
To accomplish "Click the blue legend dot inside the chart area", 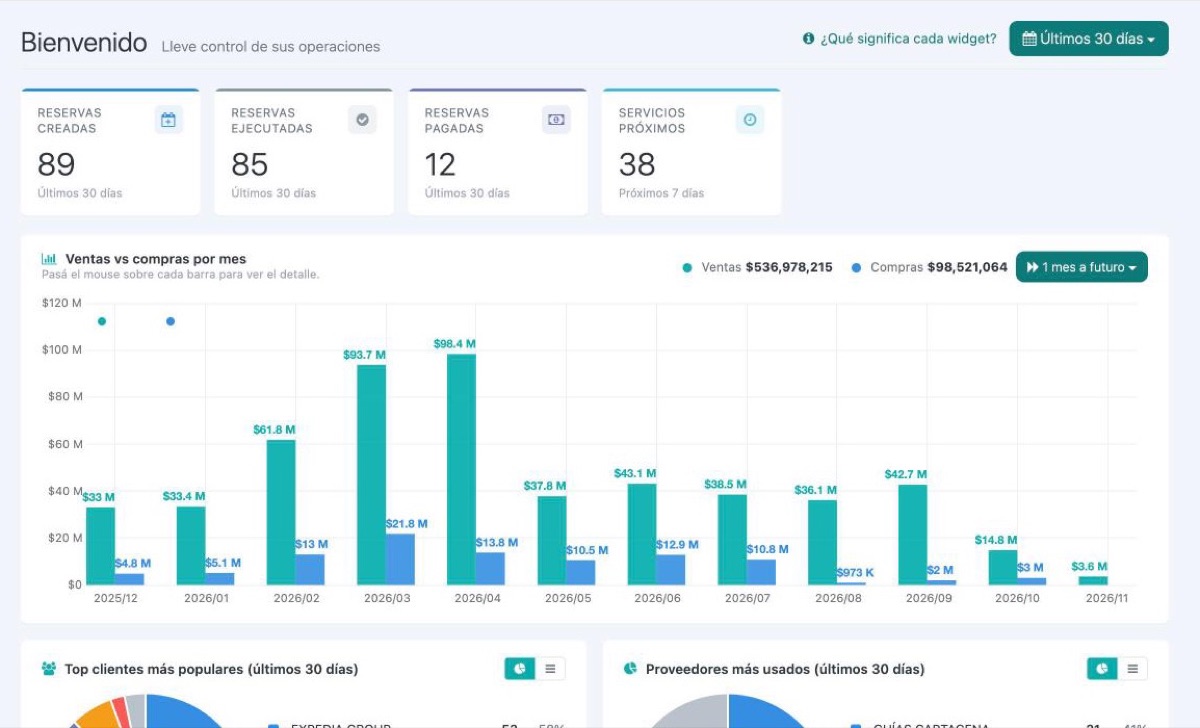I will click(170, 321).
